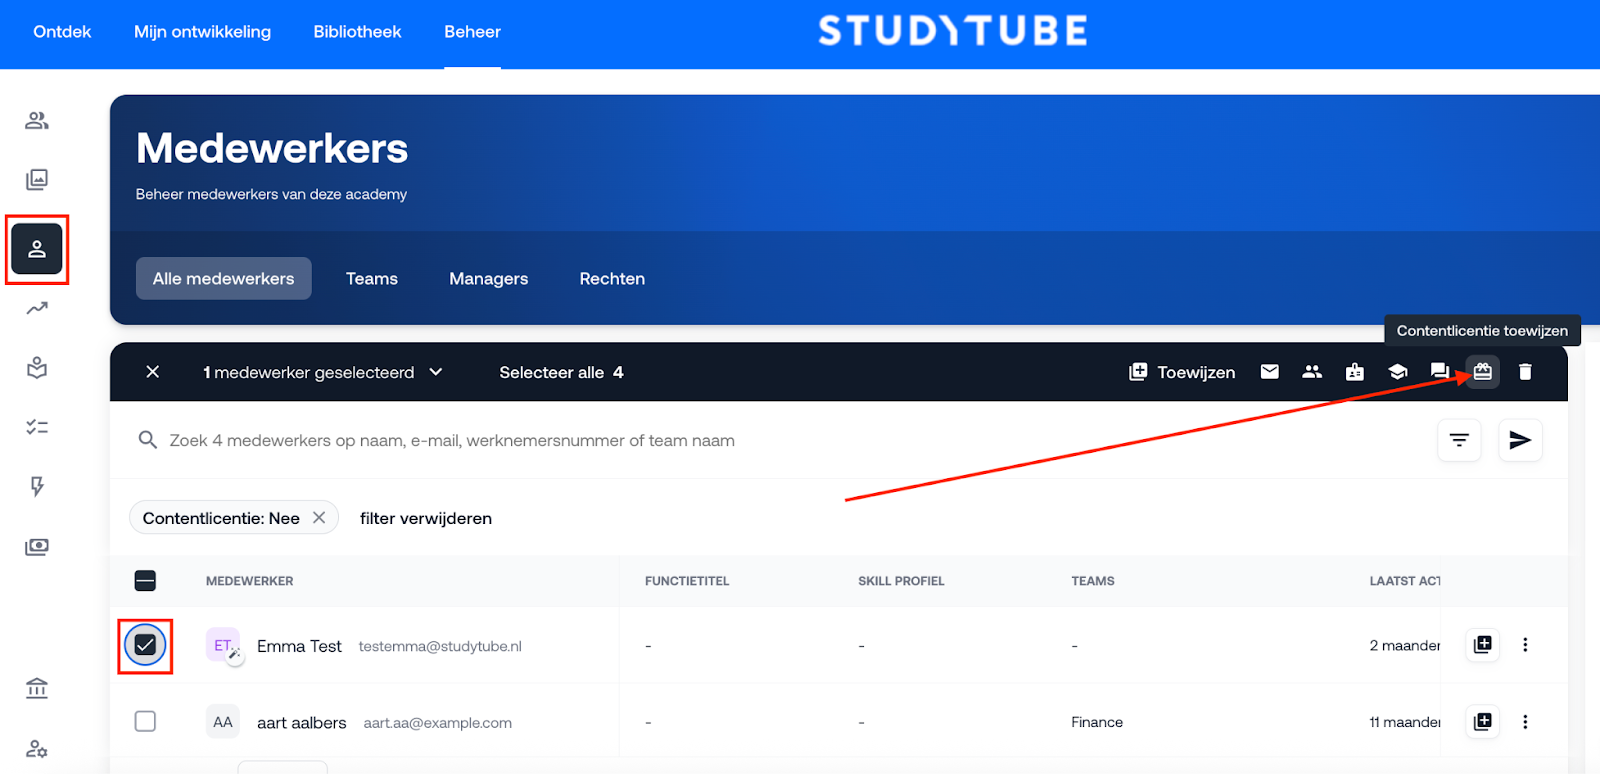Switch to Managers tab
The width and height of the screenshot is (1600, 774).
pyautogui.click(x=489, y=278)
